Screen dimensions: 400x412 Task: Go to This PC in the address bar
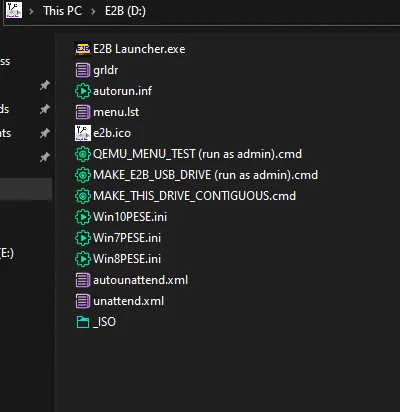click(62, 11)
